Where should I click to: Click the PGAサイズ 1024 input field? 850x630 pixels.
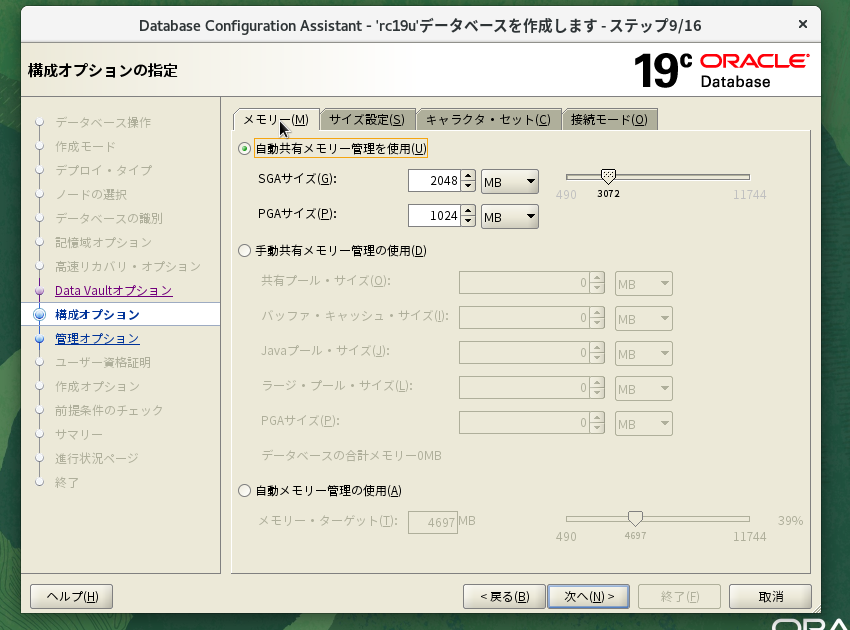435,216
